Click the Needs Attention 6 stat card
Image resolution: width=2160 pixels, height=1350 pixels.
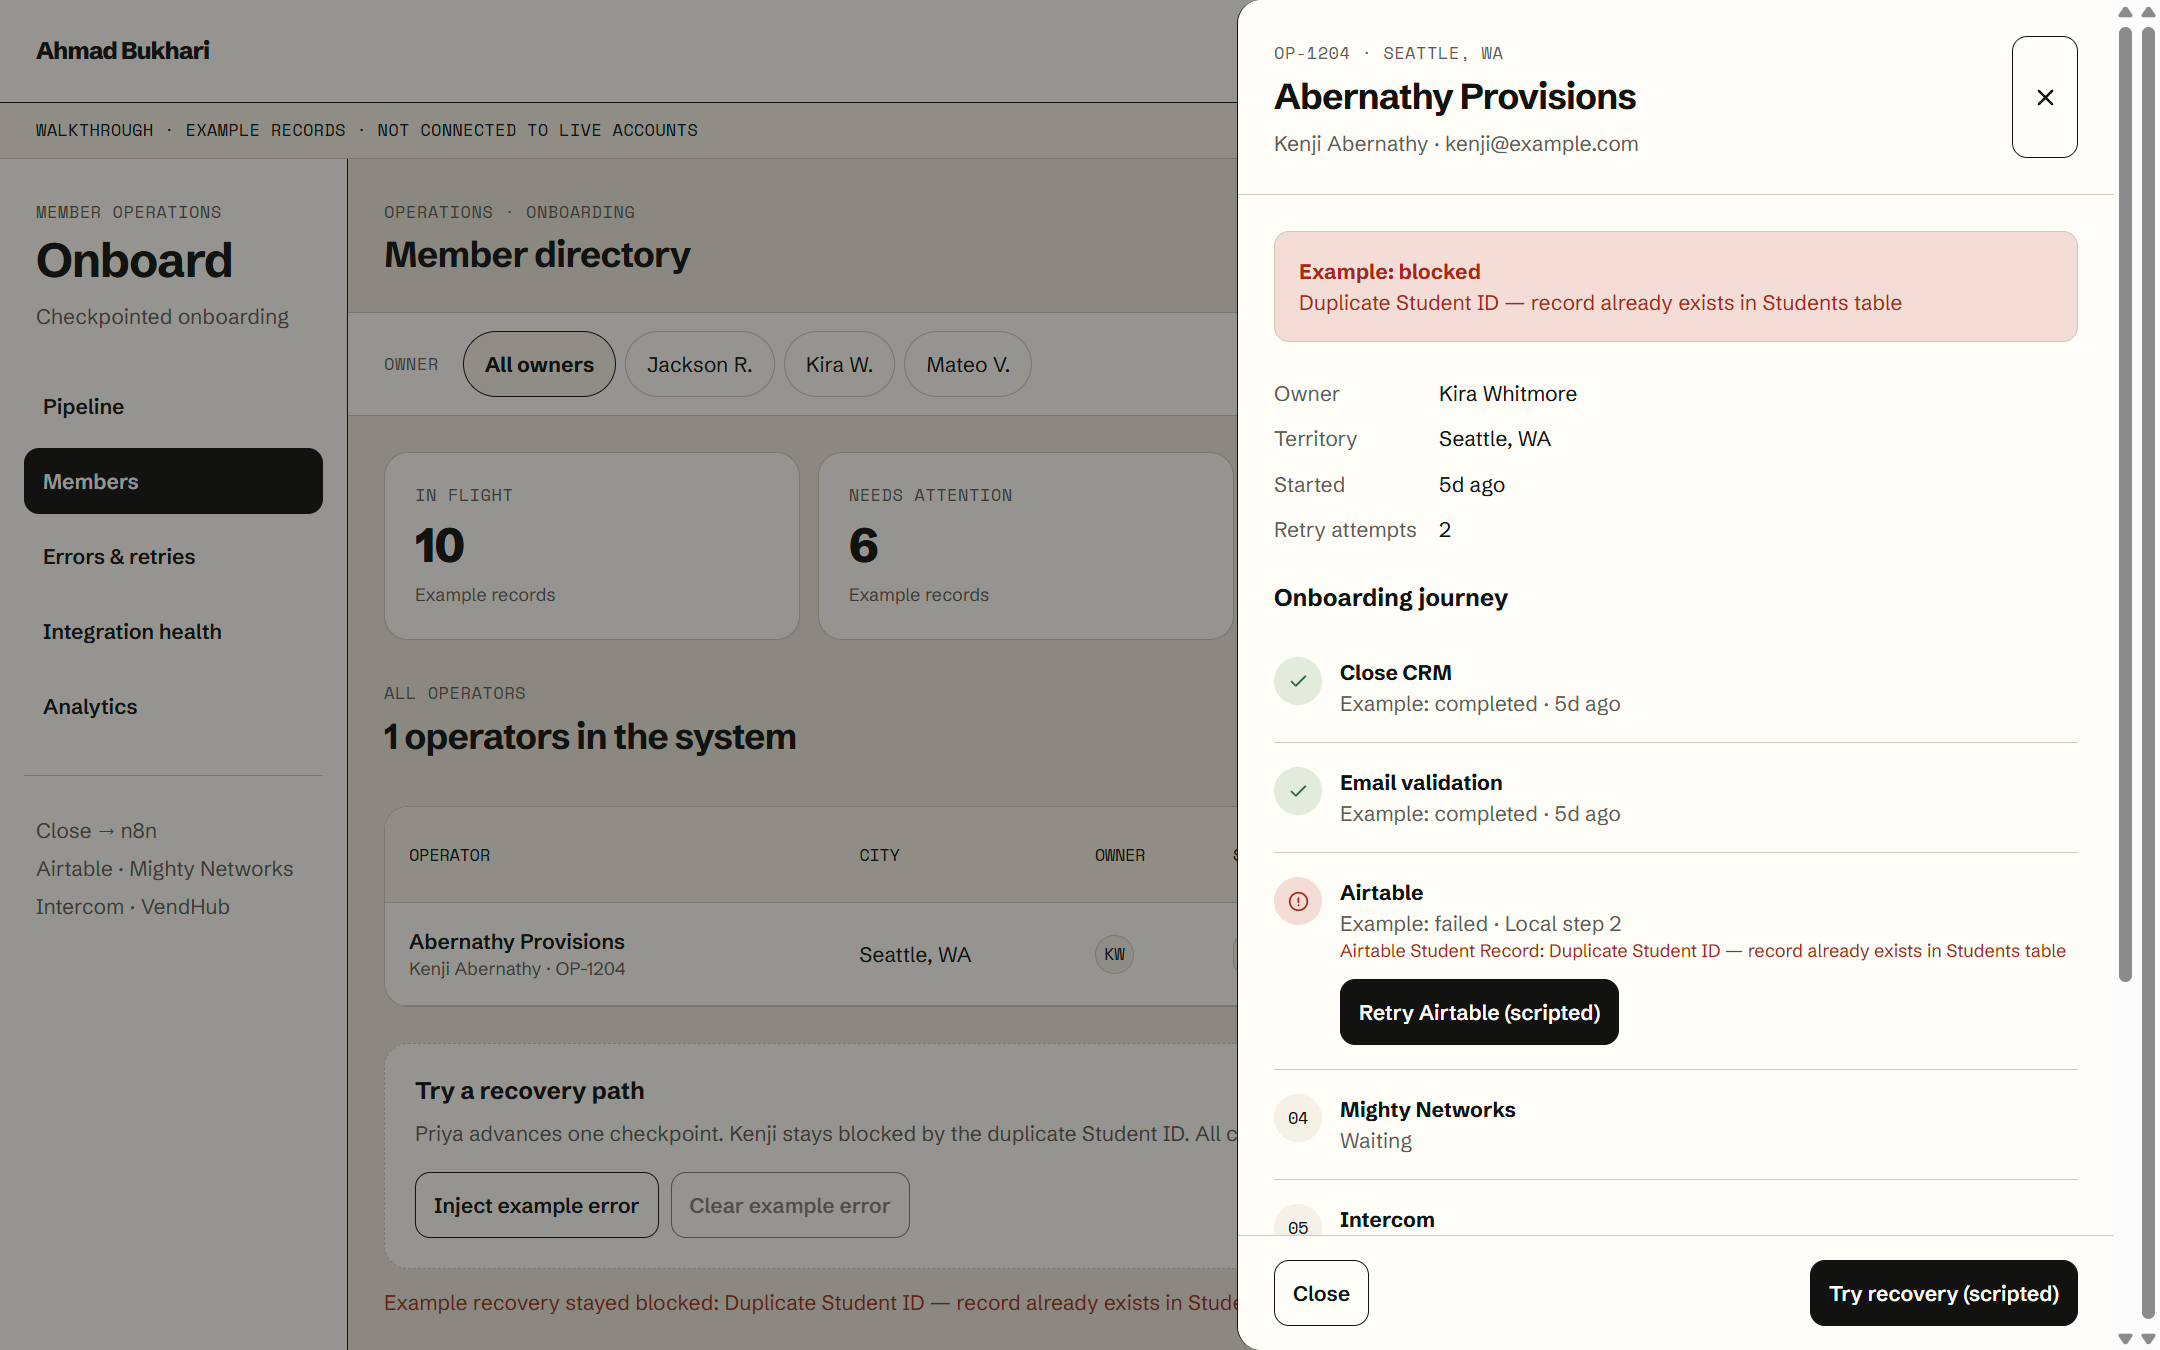[x=1025, y=546]
